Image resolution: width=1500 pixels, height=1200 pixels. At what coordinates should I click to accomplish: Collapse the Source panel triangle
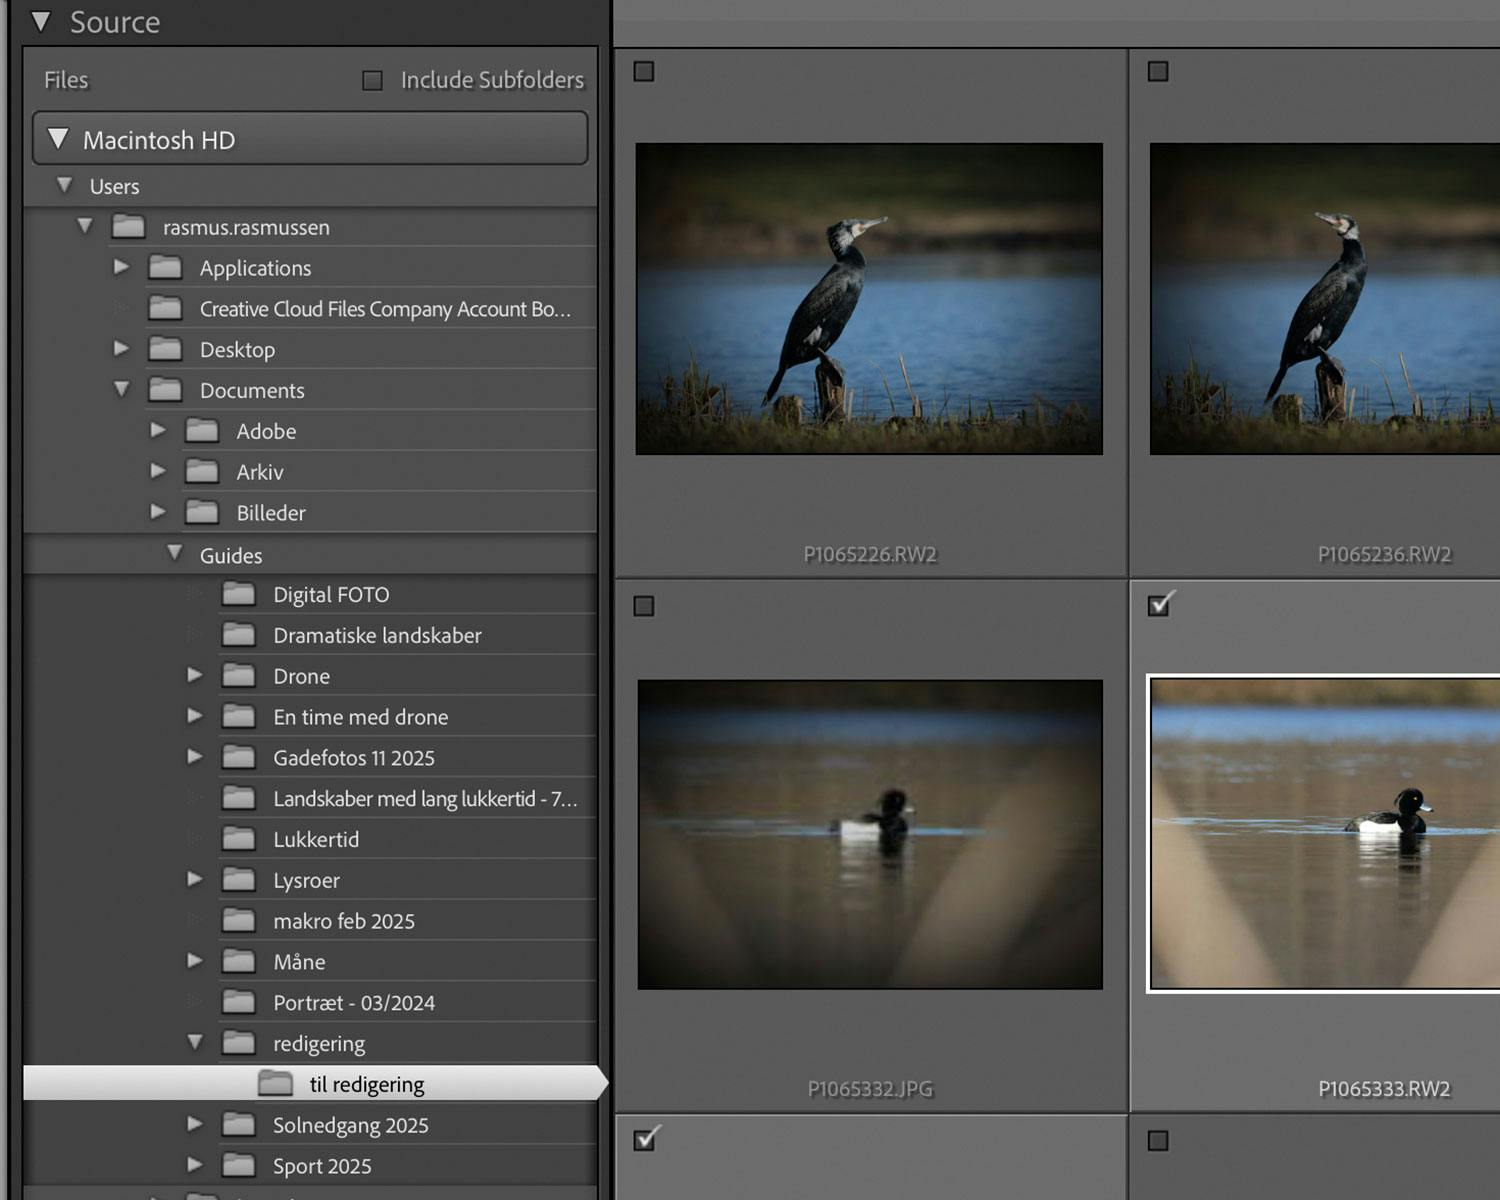point(41,22)
